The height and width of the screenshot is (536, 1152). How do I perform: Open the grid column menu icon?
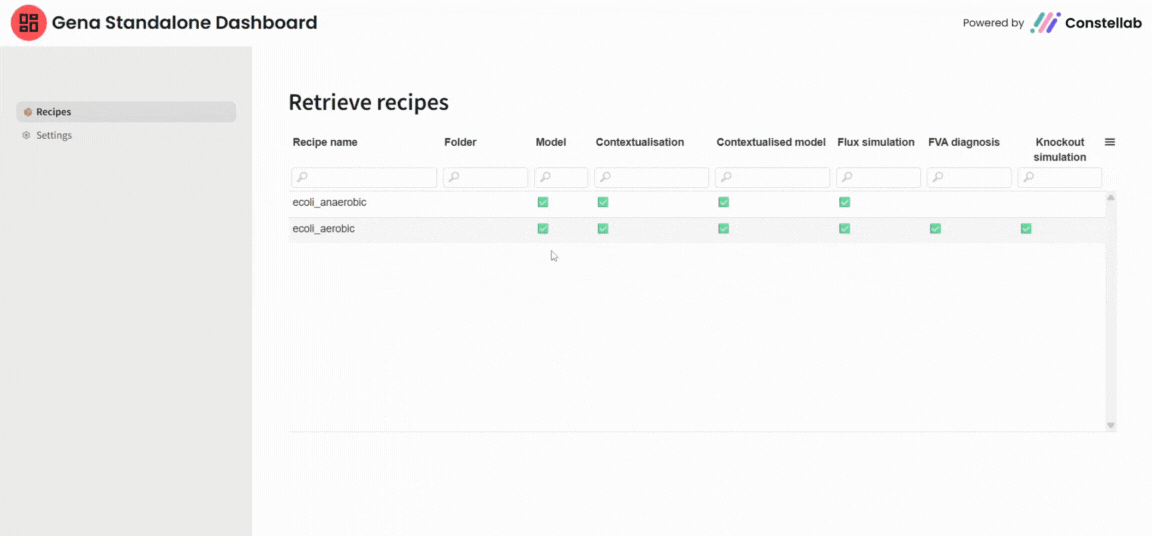pyautogui.click(x=1109, y=142)
